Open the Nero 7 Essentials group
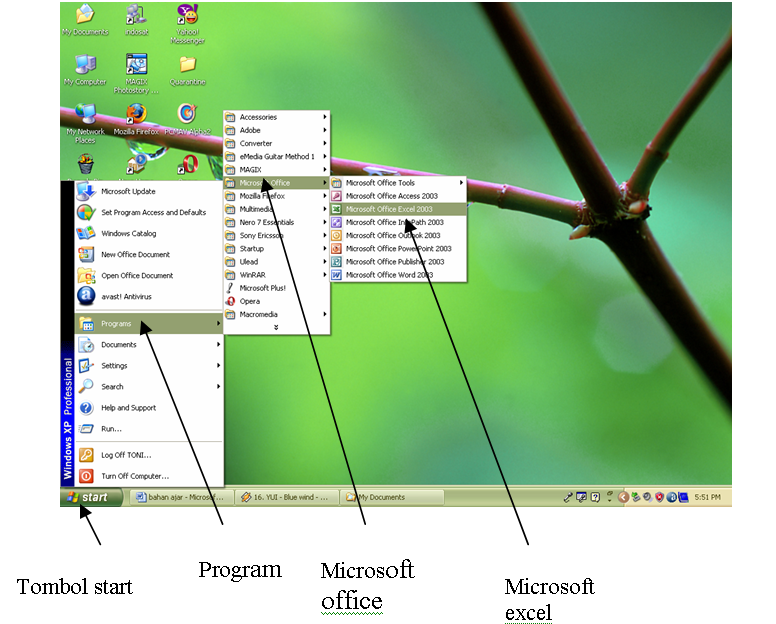776x624 pixels. pos(277,222)
